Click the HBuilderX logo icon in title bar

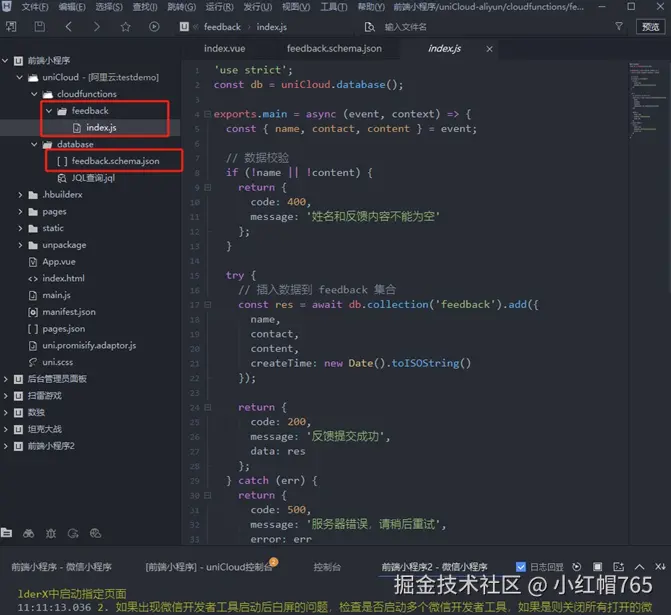[x=6, y=6]
